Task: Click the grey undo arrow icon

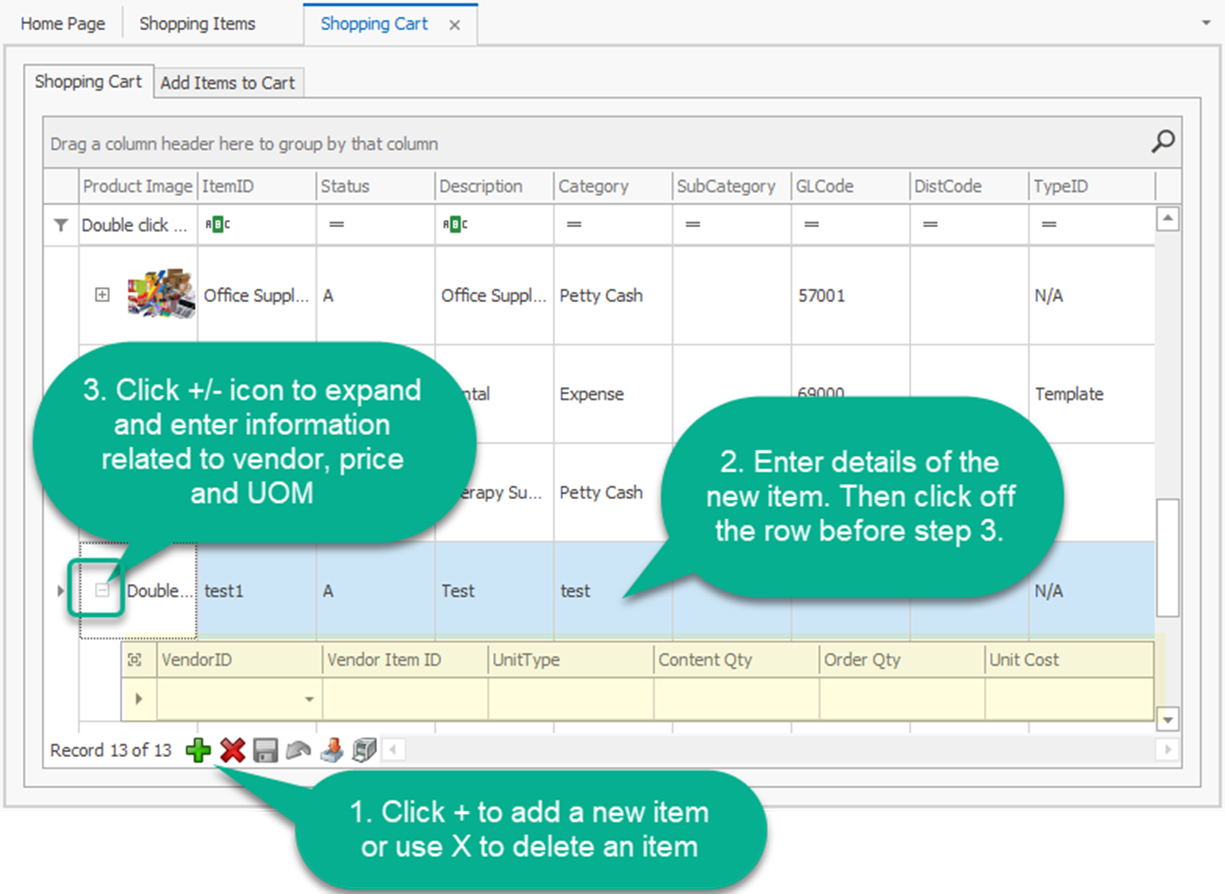Action: click(298, 750)
